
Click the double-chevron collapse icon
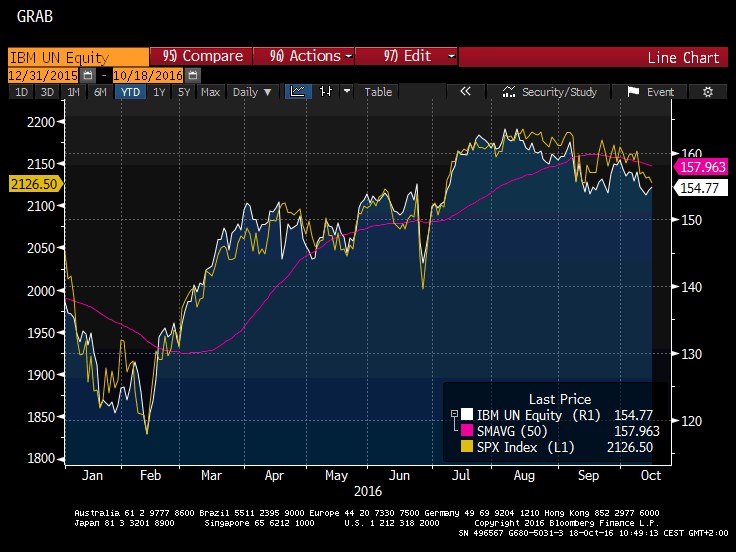465,92
